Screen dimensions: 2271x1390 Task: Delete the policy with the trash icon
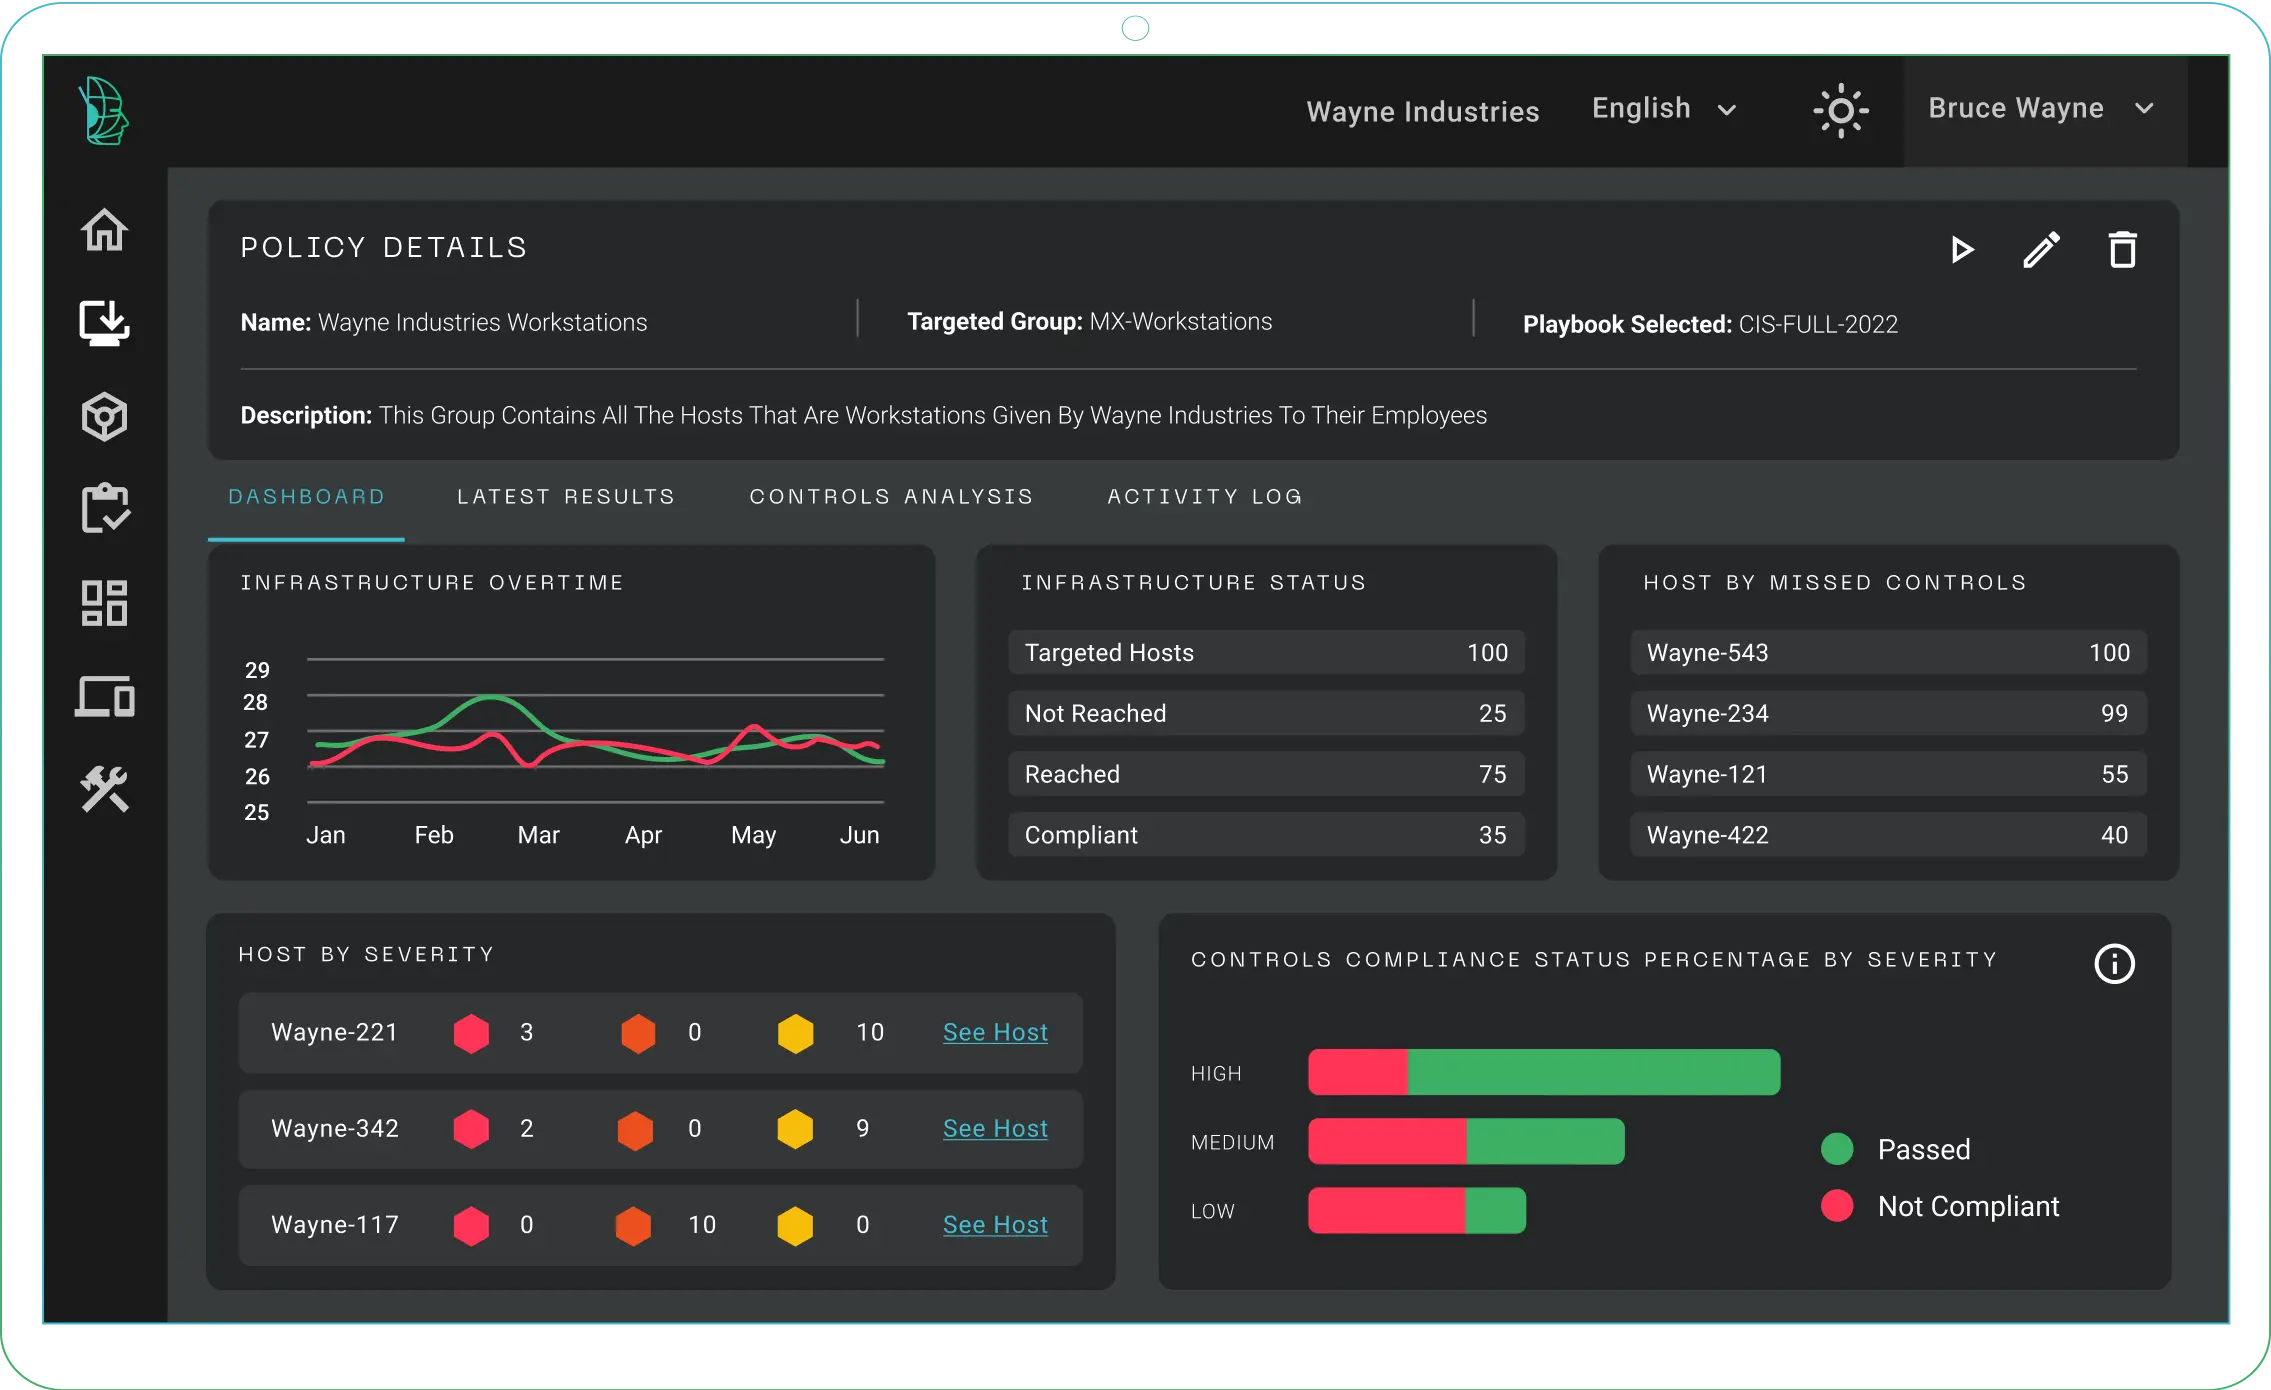[x=2122, y=249]
